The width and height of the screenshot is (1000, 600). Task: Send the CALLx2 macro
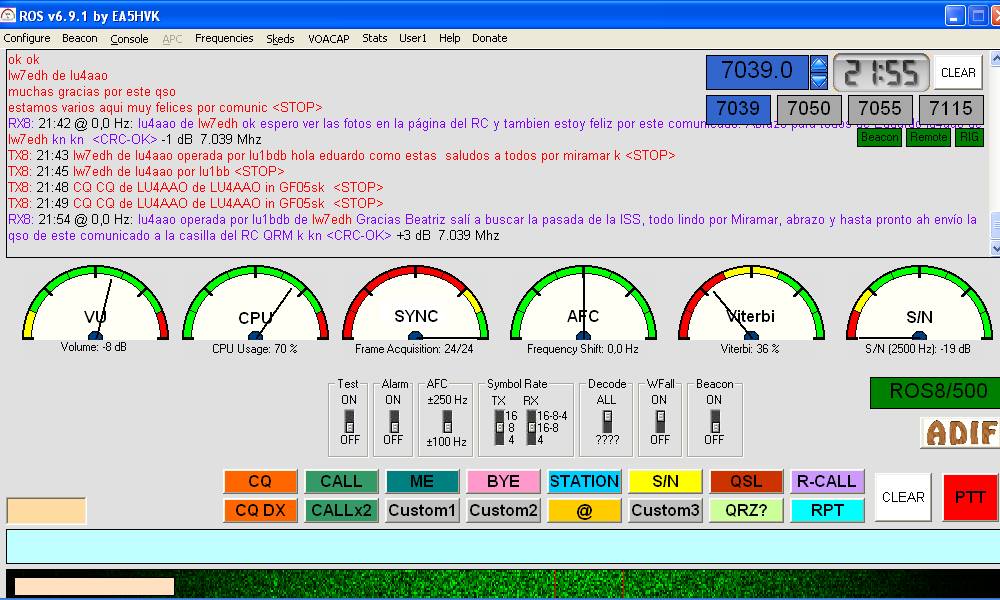point(341,511)
